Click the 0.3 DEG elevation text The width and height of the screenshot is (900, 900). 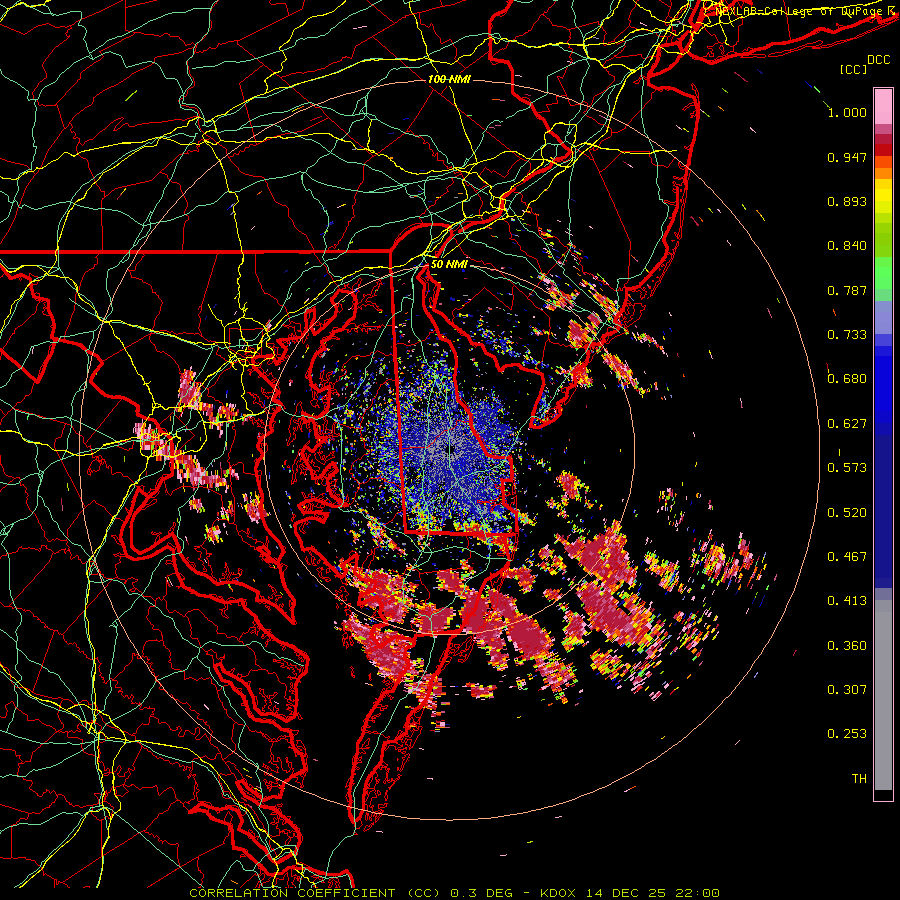(x=483, y=893)
